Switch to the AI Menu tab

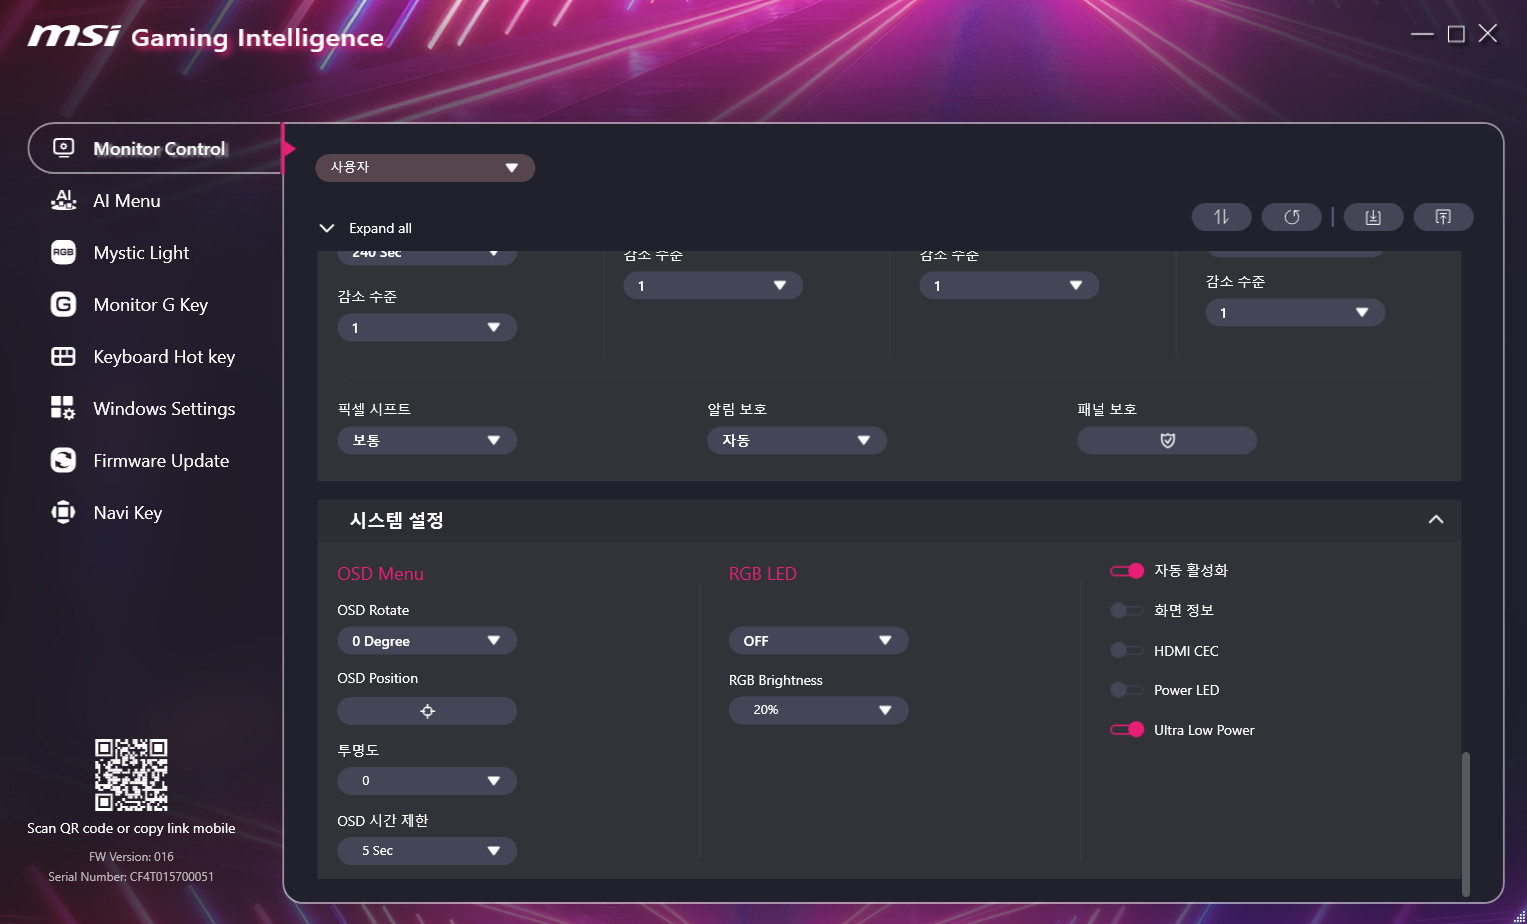[126, 201]
